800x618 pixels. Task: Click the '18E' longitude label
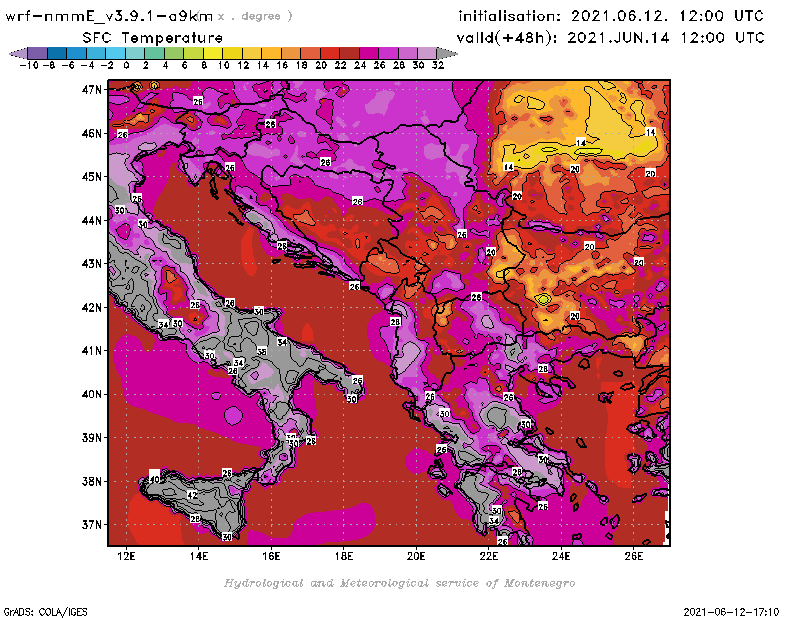pos(343,556)
